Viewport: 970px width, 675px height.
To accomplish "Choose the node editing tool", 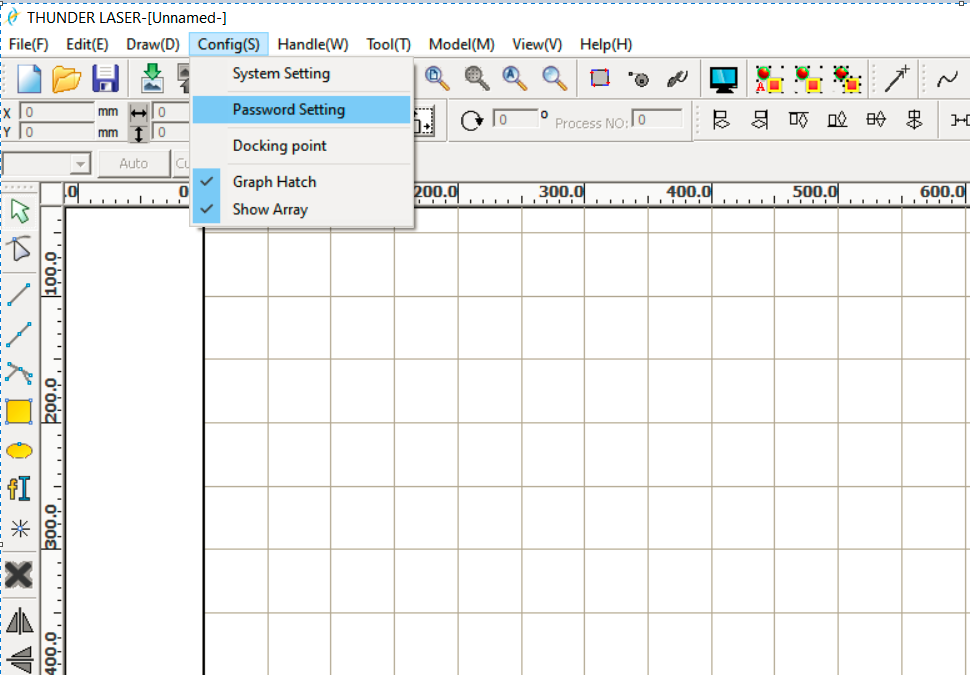I will click(x=19, y=249).
